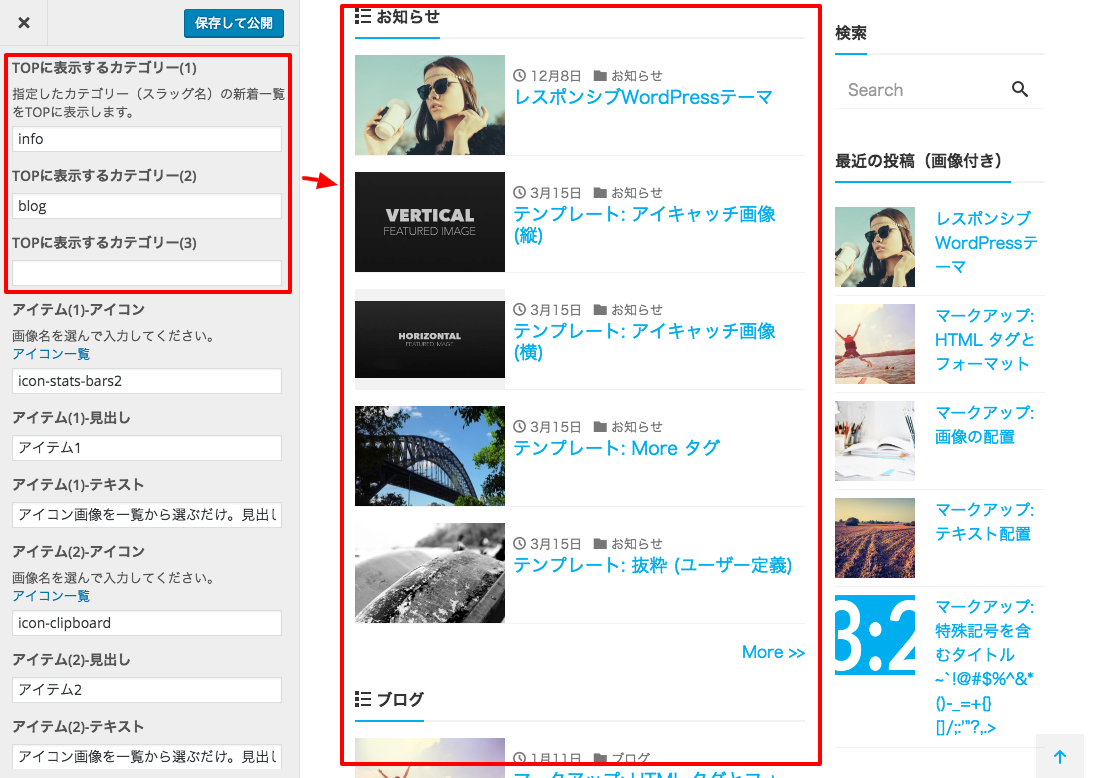The width and height of the screenshot is (1100, 778).
Task: Open sidebar thumbnail of woman with sunglasses
Action: [875, 247]
